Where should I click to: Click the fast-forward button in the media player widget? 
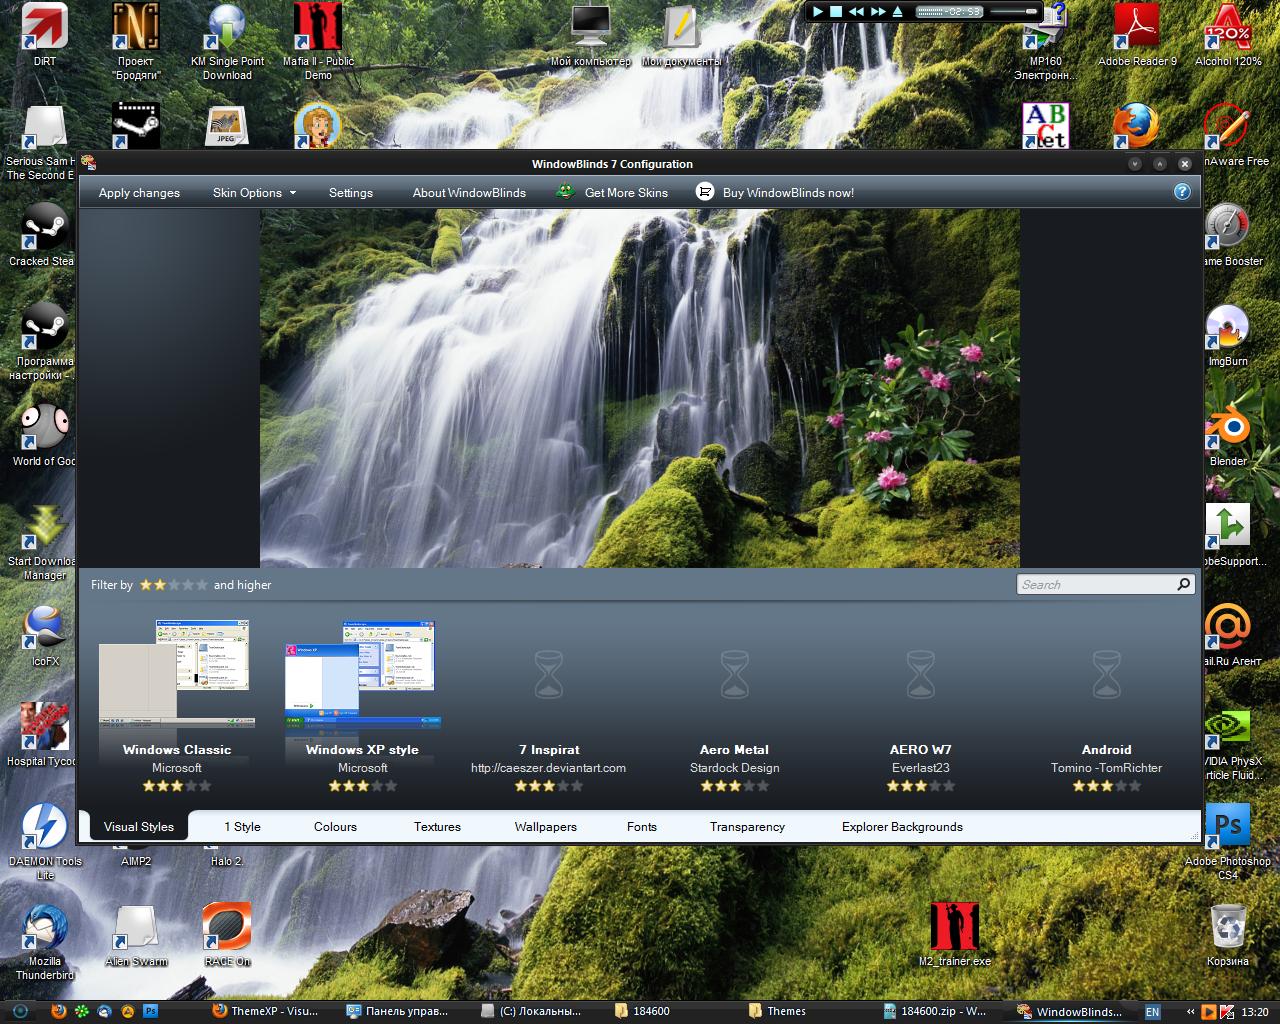click(878, 12)
